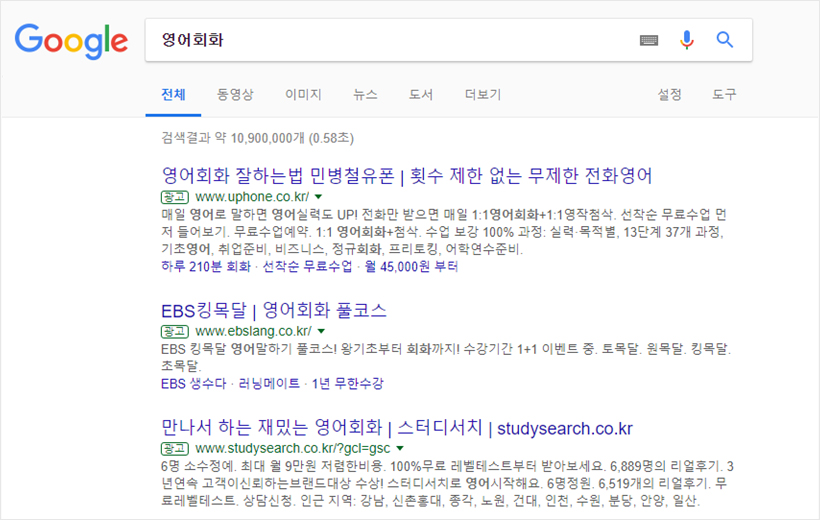Expand dropdown arrow next to www.uphone.co.kr/

(318, 197)
